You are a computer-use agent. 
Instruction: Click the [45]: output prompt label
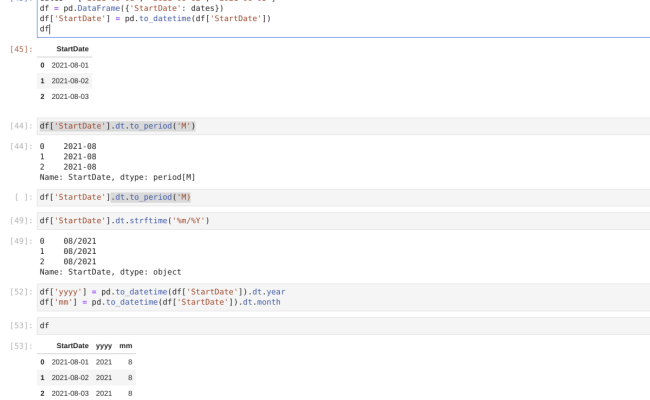pyautogui.click(x=21, y=49)
